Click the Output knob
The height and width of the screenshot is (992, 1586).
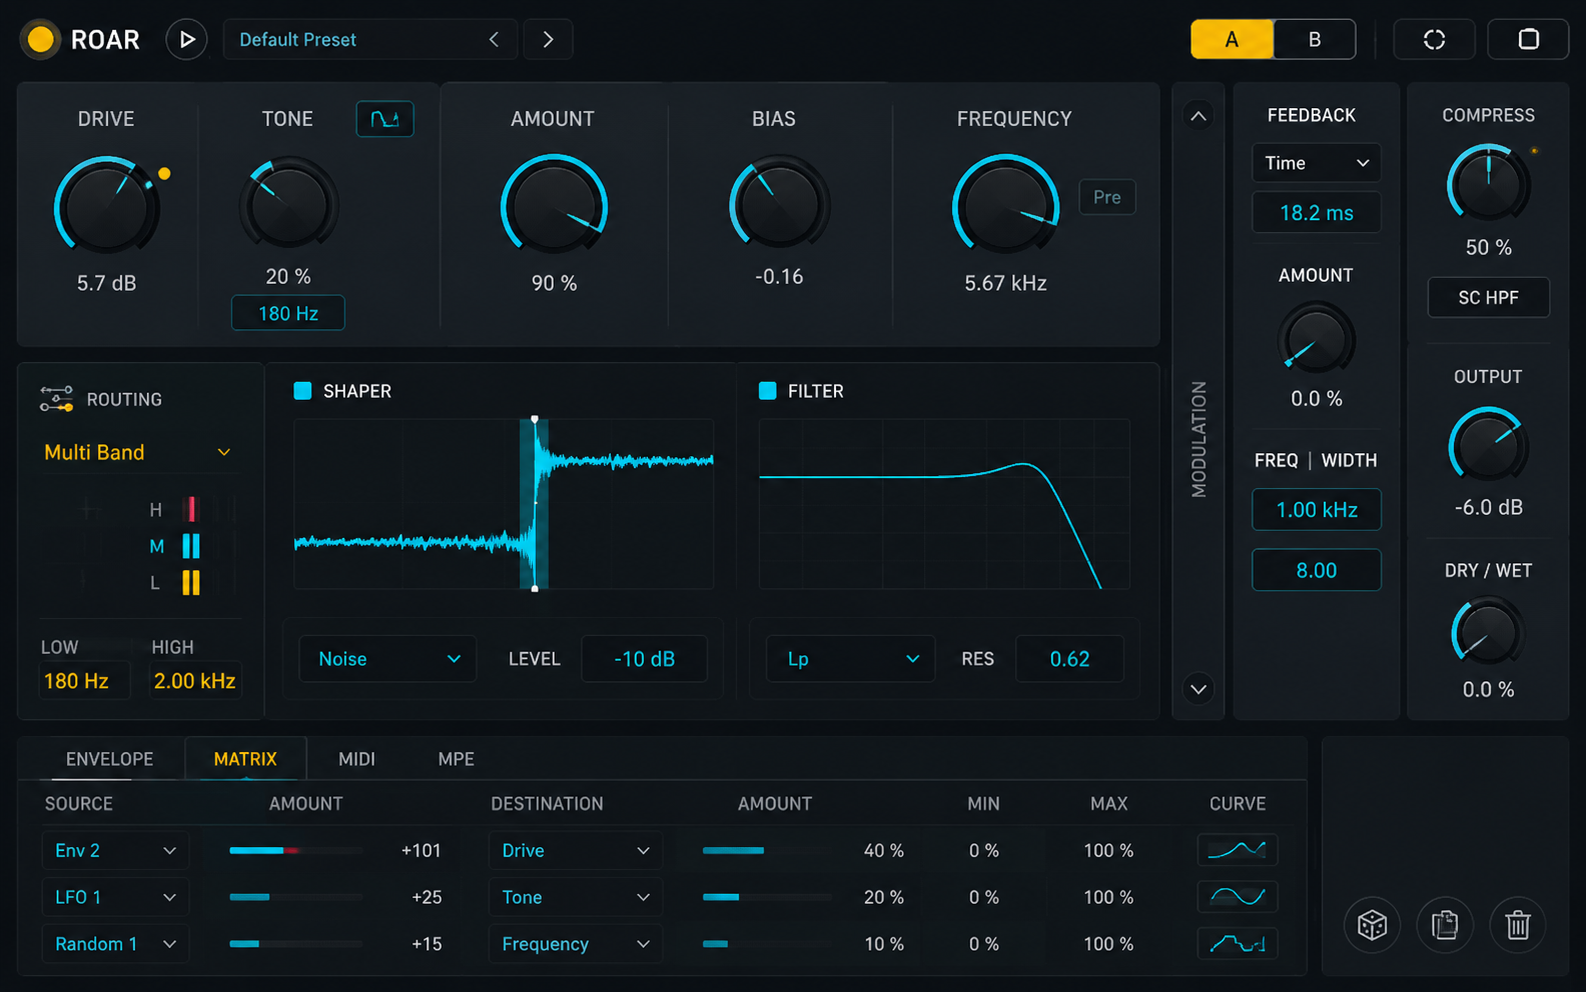tap(1488, 445)
